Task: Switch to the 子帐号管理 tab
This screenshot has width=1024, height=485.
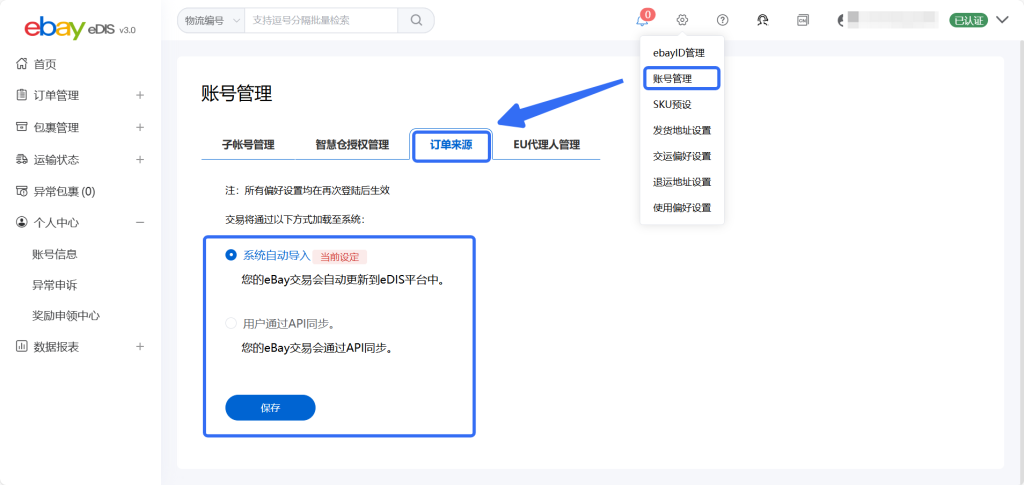Action: tap(248, 145)
